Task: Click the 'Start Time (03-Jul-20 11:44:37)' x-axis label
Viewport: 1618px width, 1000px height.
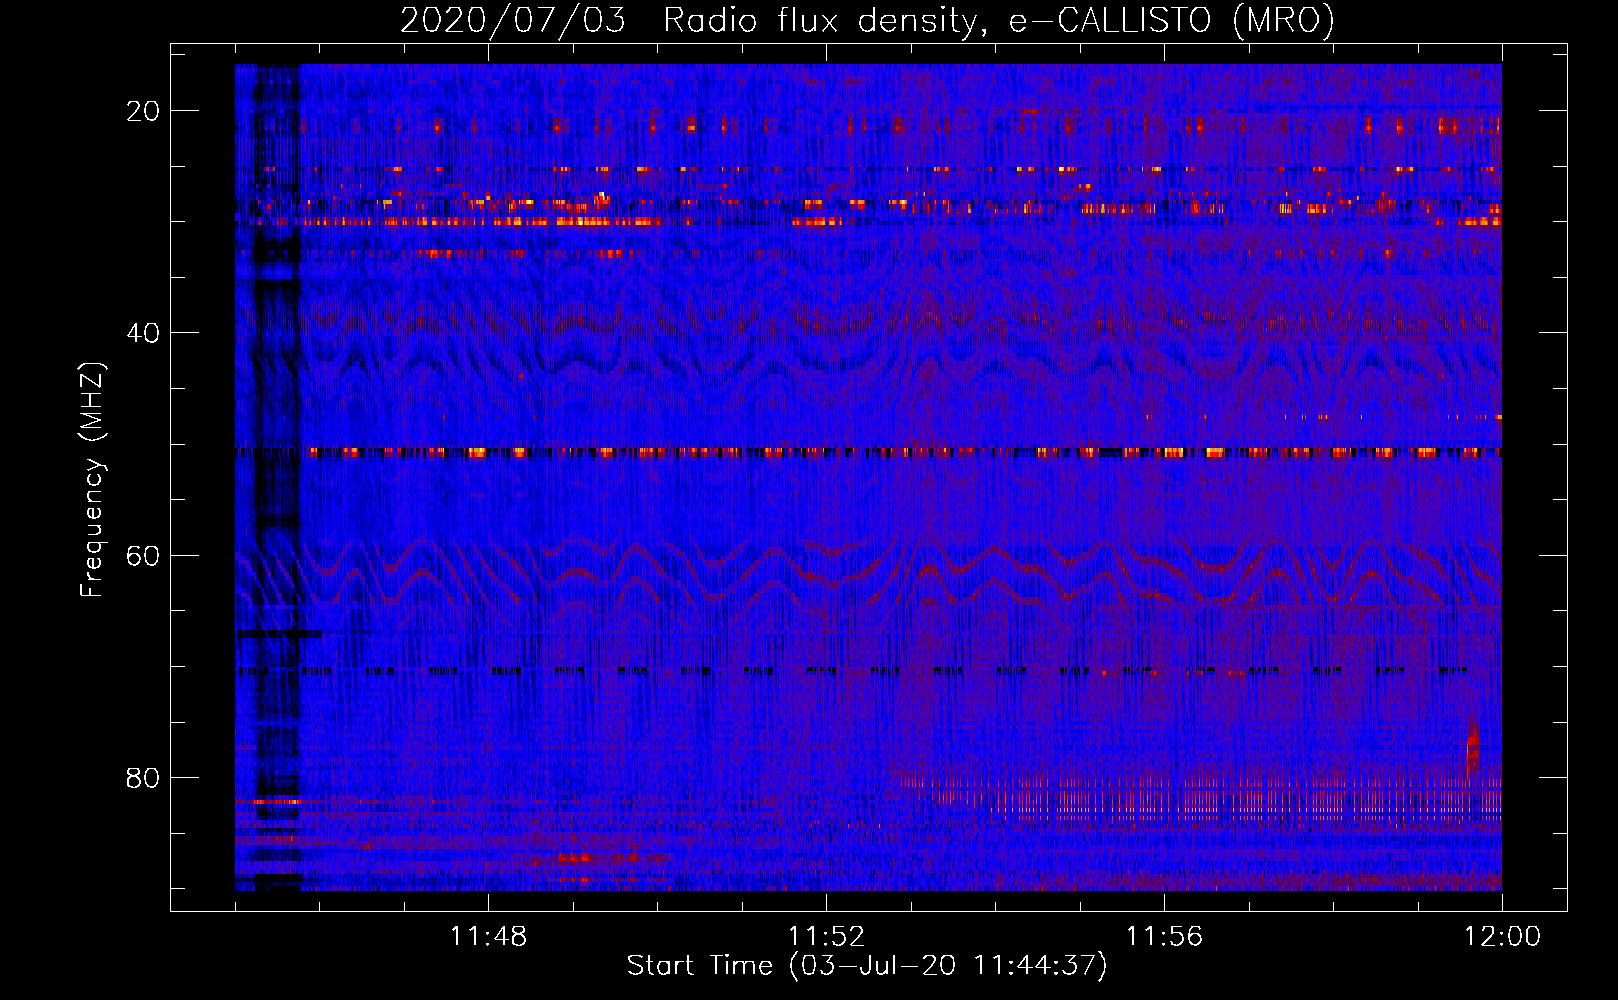Action: tap(867, 966)
